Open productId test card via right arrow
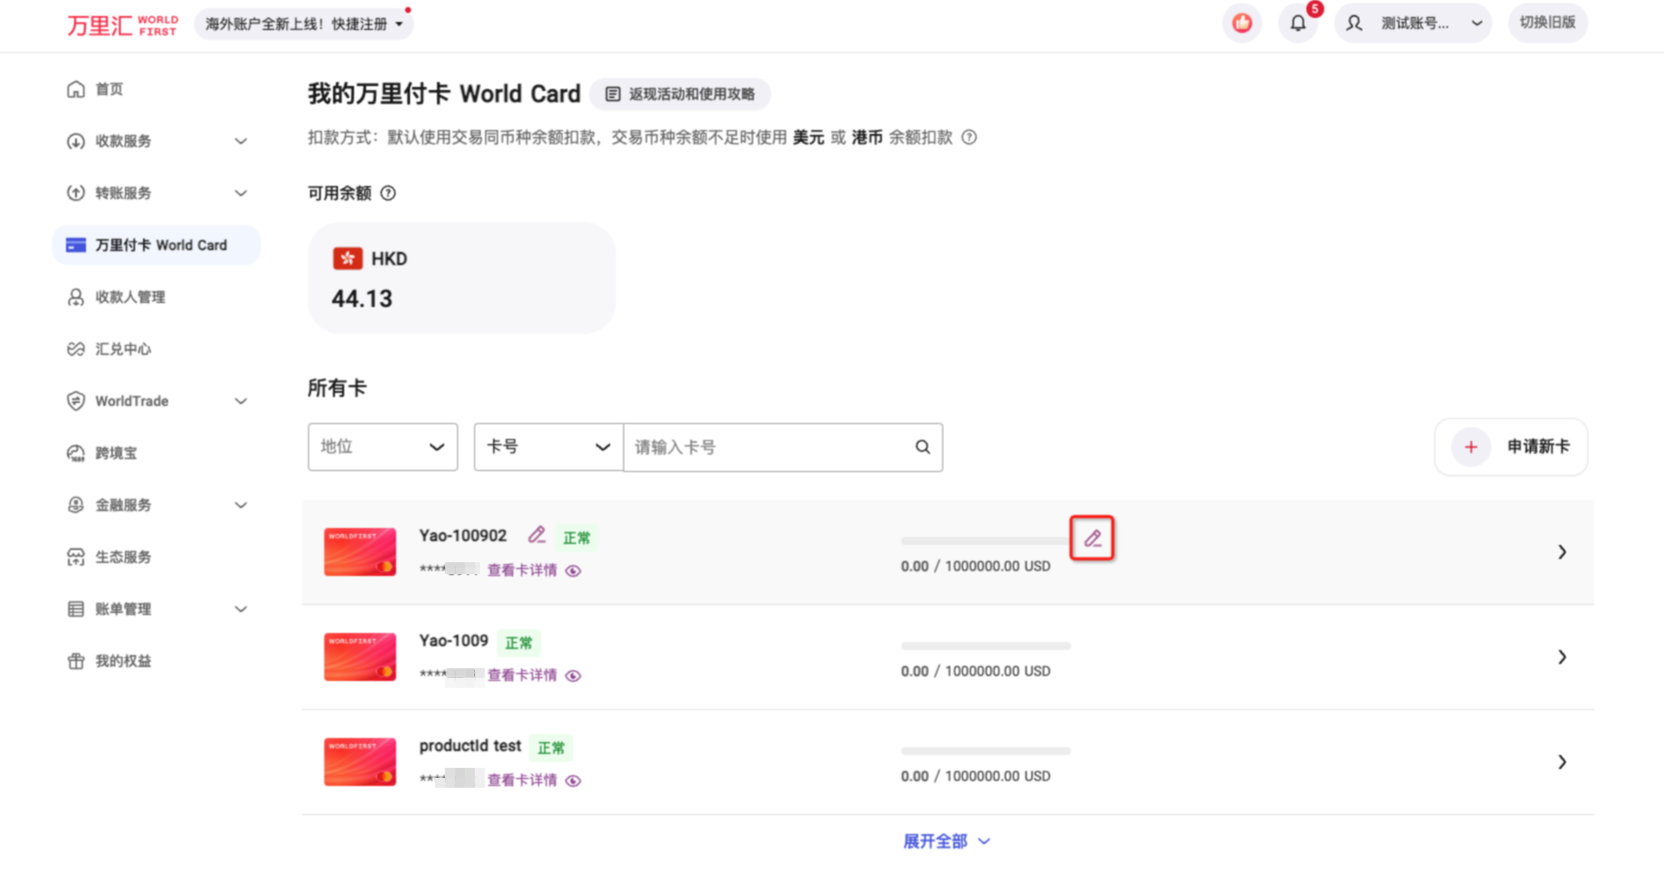Viewport: 1664px width, 882px height. coord(1562,762)
